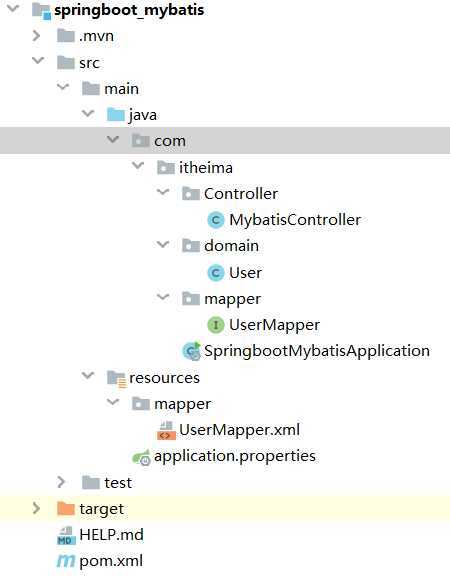
Task: Click the User class icon
Action: (x=216, y=273)
